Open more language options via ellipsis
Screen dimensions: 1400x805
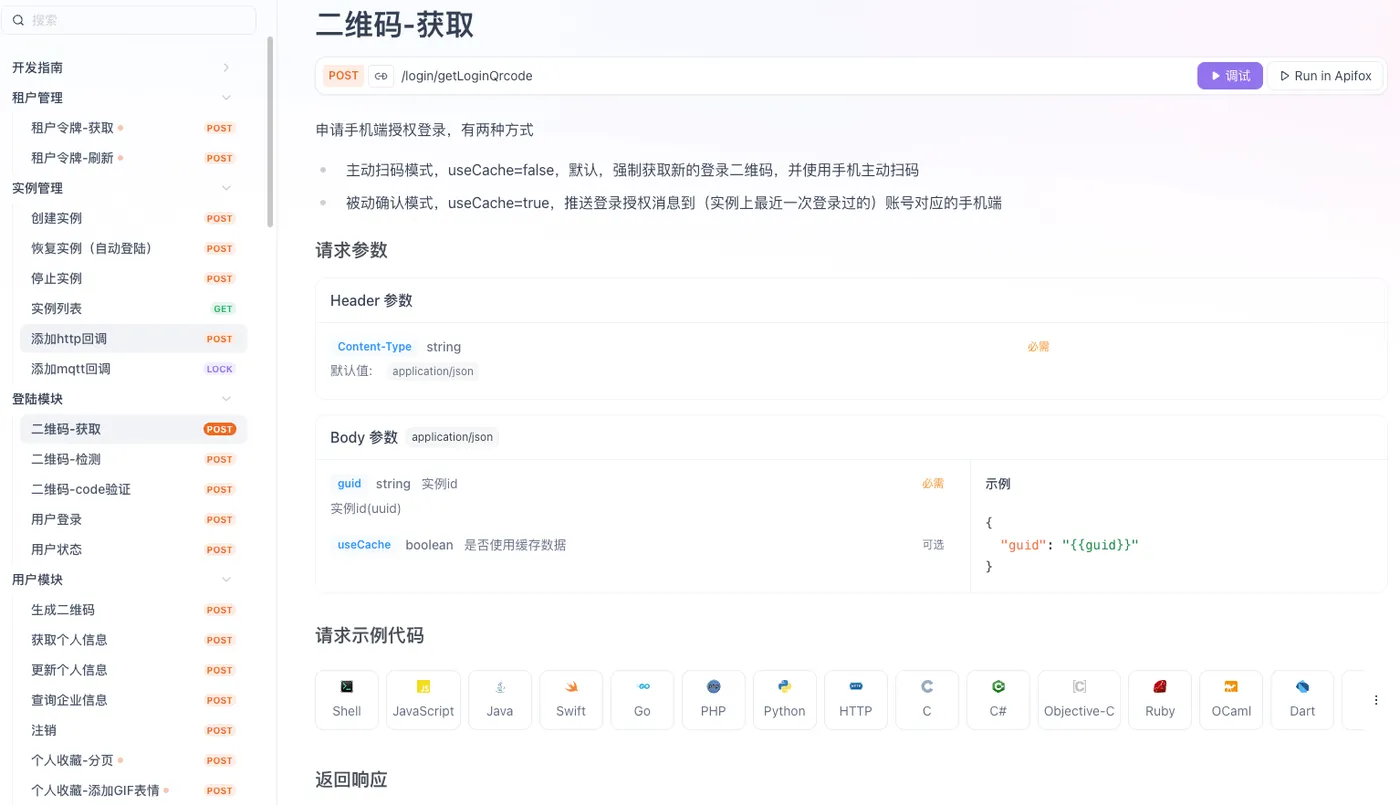pos(1376,699)
